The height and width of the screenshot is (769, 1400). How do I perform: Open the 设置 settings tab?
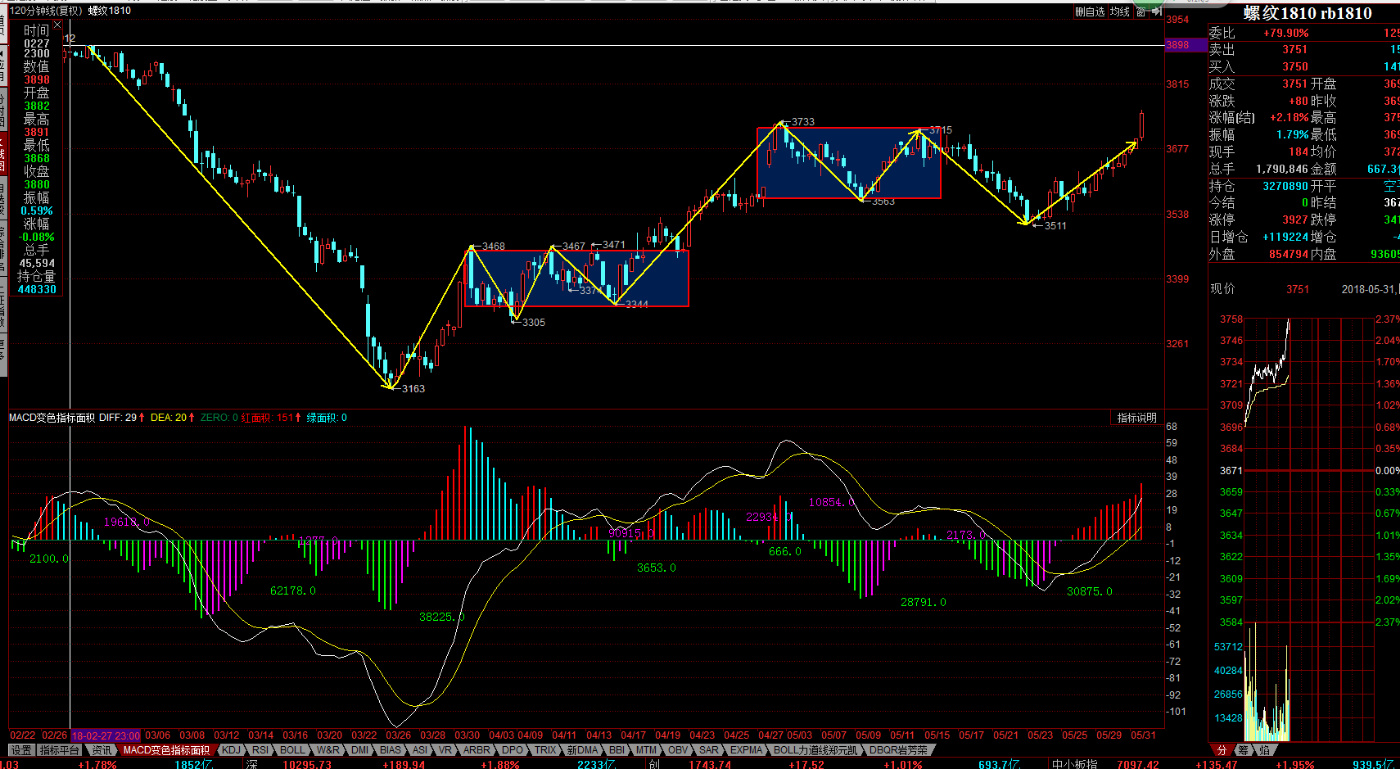pyautogui.click(x=21, y=749)
